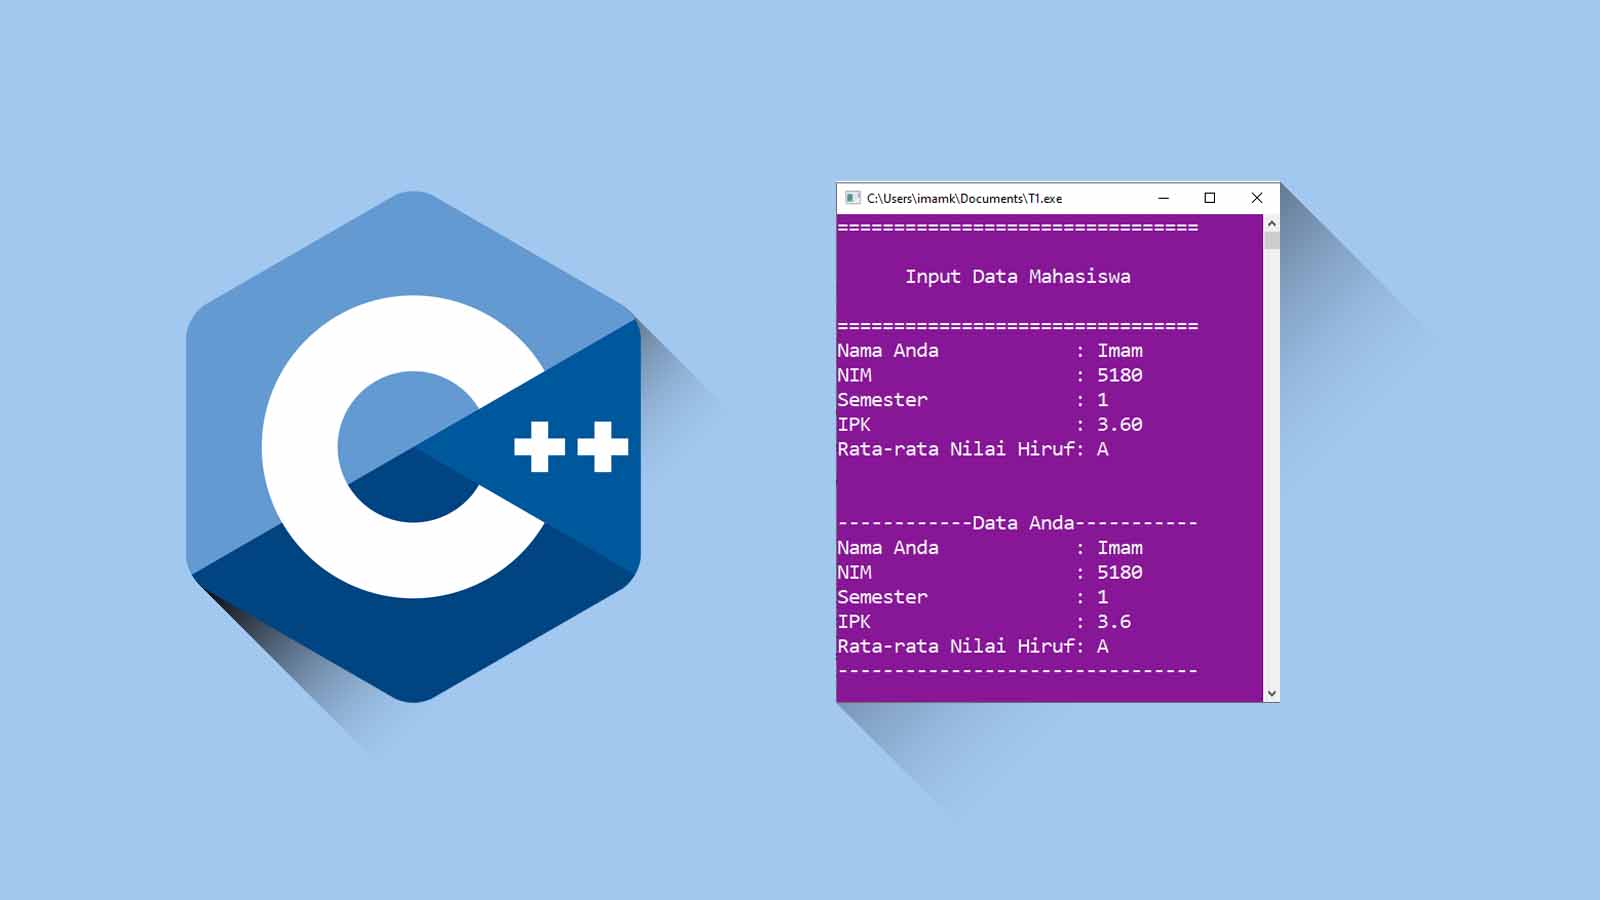Minimize the T1.exe console window
This screenshot has width=1600, height=900.
point(1163,198)
